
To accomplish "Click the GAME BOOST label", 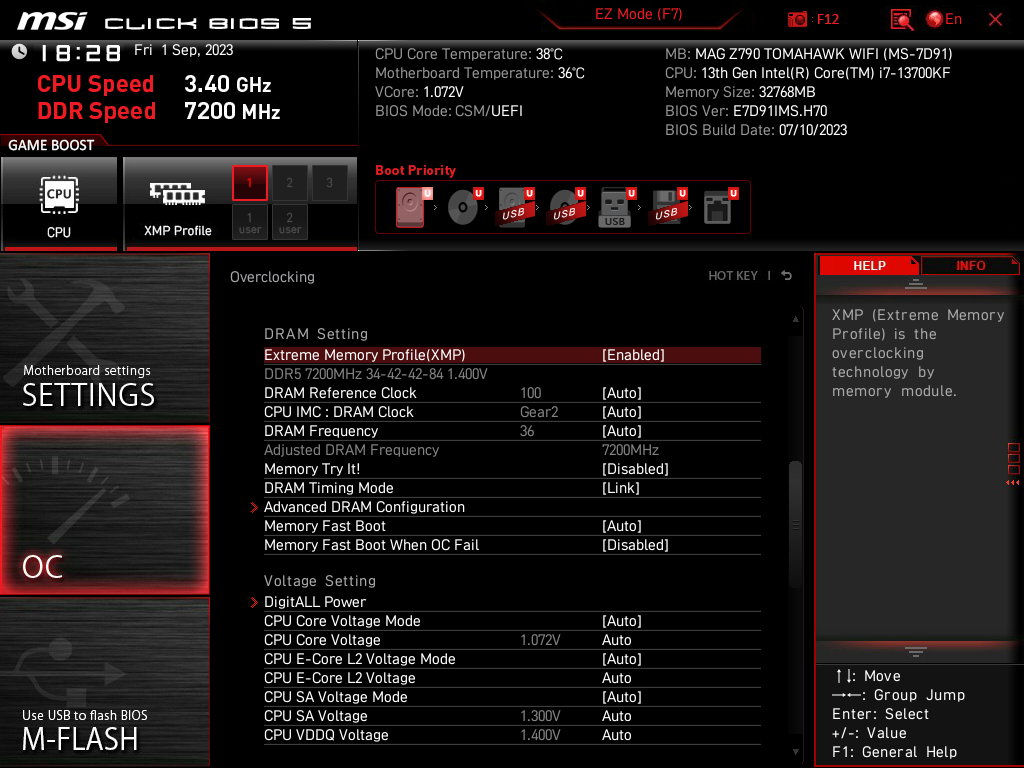I will point(51,145).
